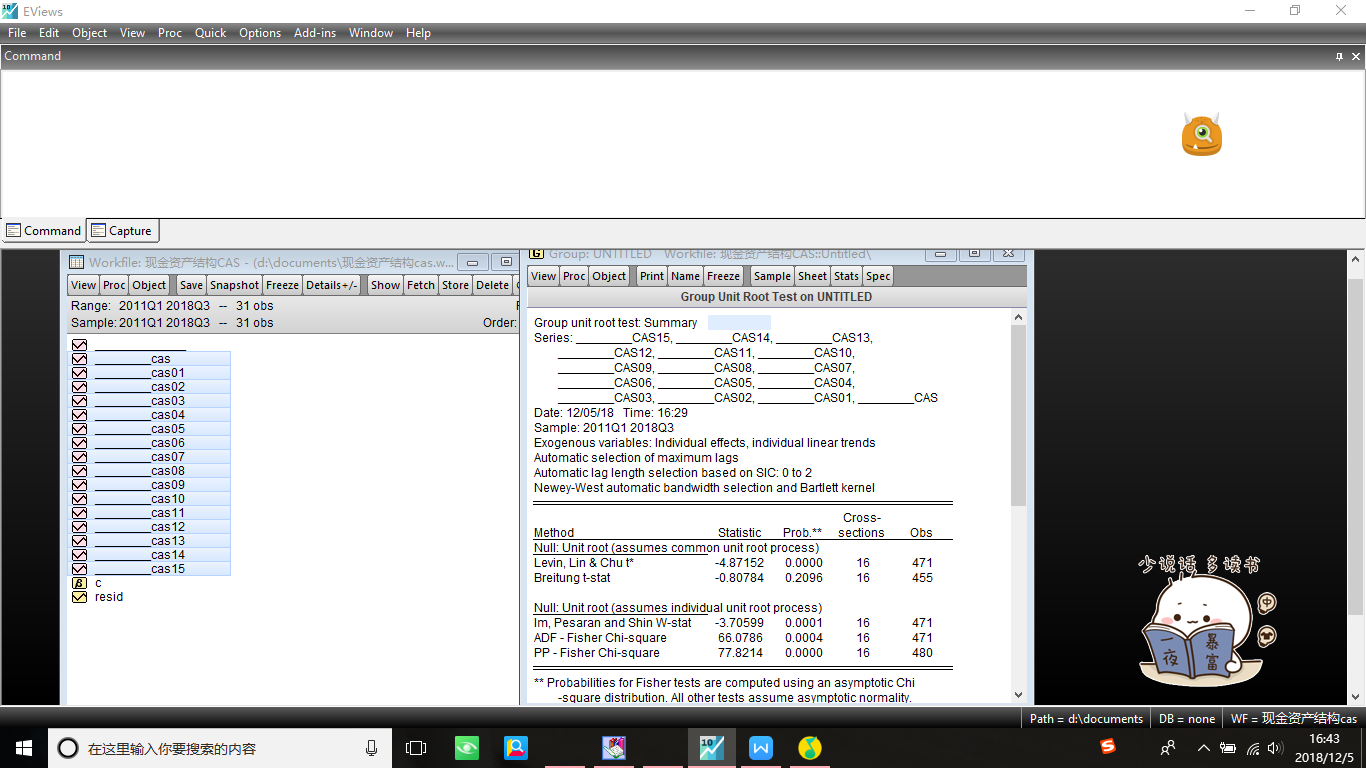The height and width of the screenshot is (768, 1366).
Task: Click the Group window scrollbar down arrow
Action: (1018, 695)
